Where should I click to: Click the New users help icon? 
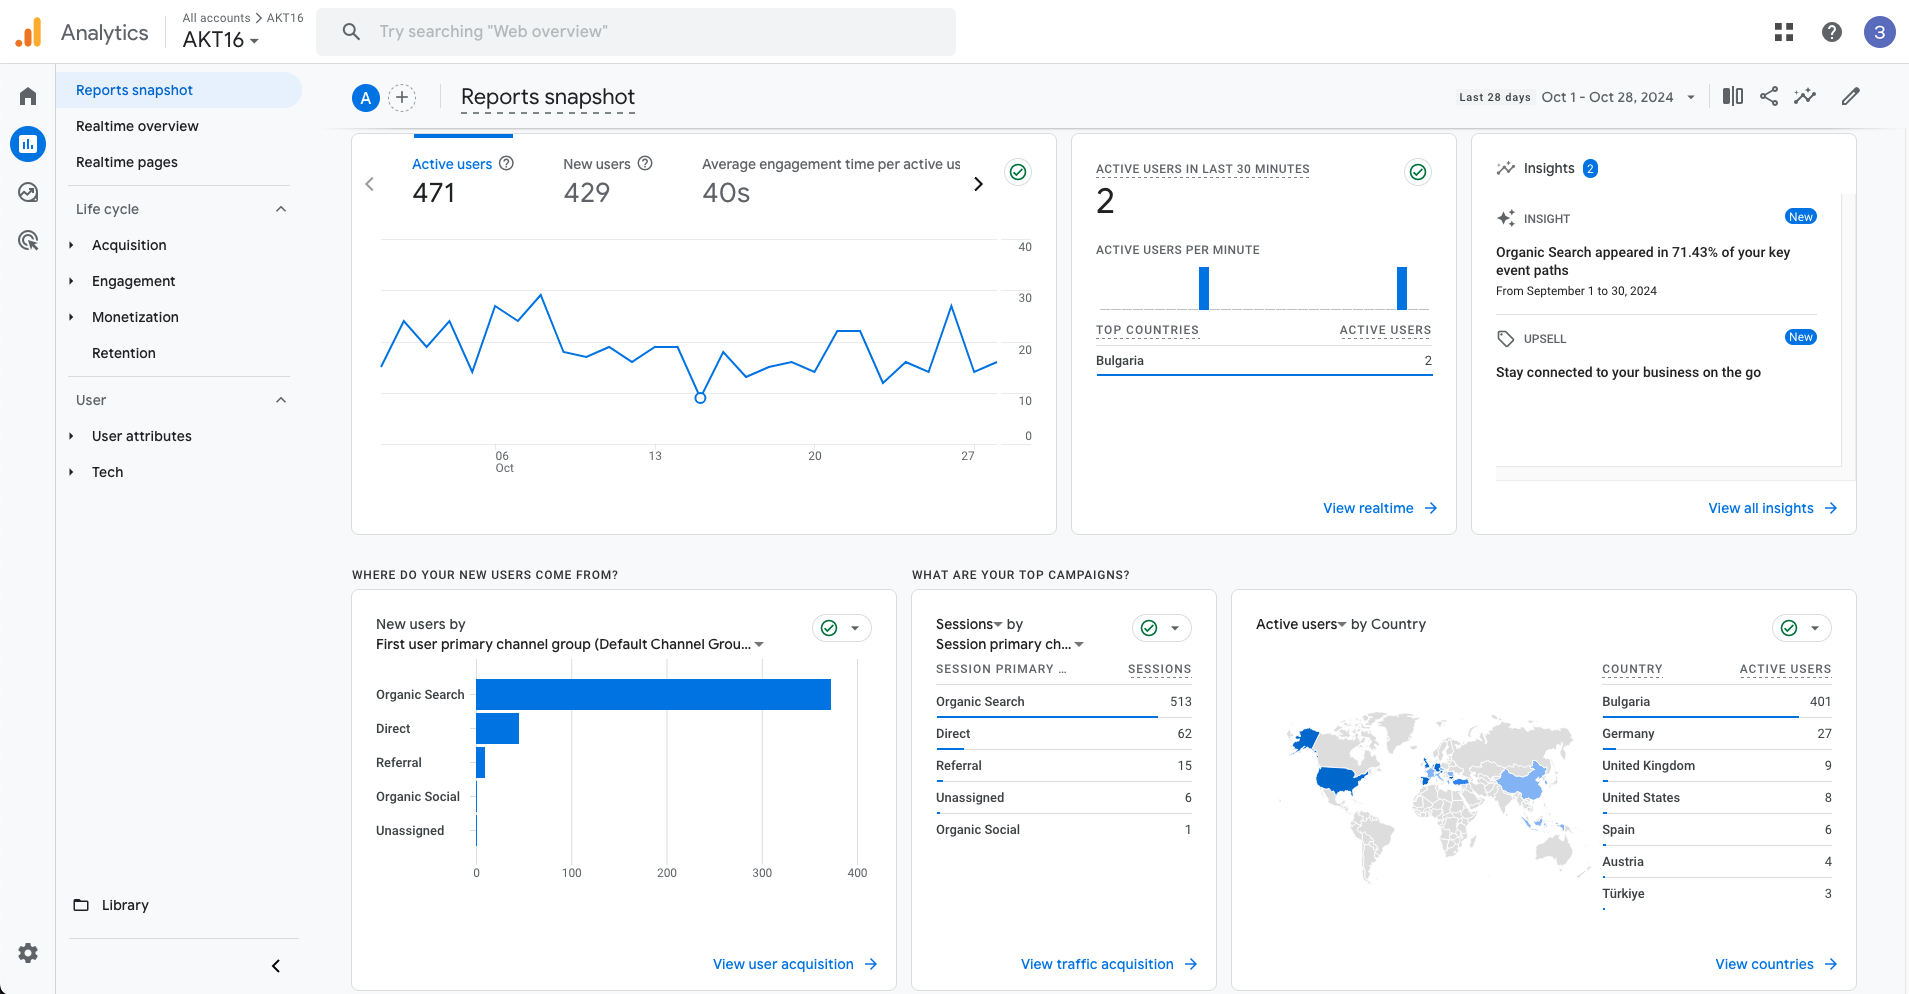(645, 163)
